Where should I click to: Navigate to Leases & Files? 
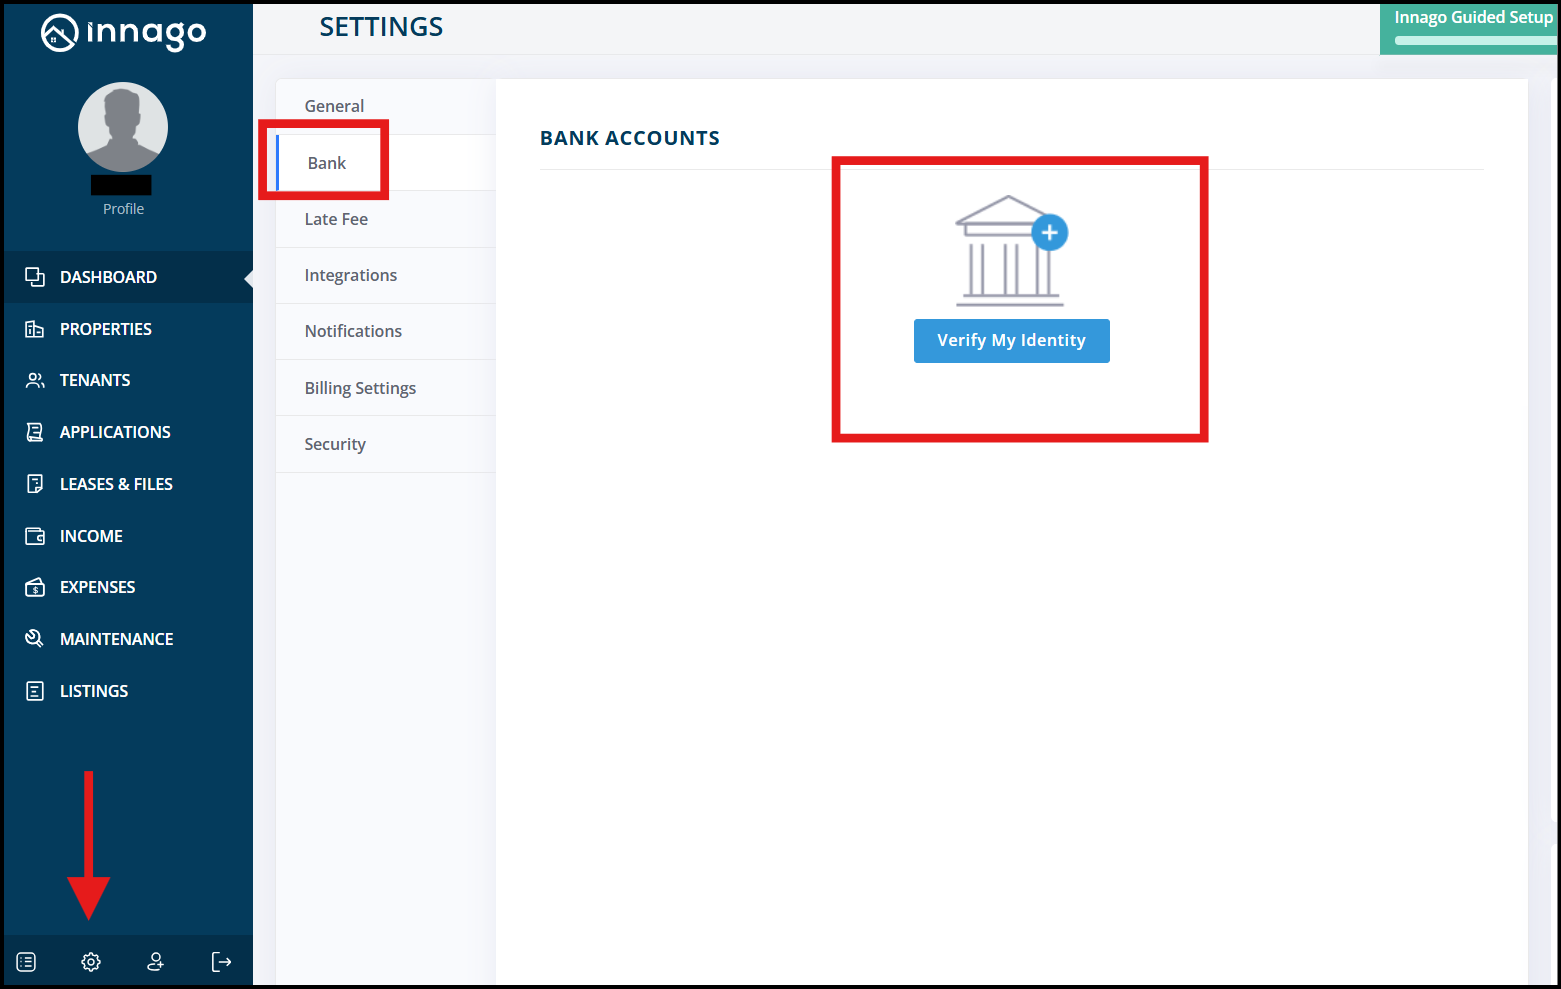pyautogui.click(x=116, y=484)
